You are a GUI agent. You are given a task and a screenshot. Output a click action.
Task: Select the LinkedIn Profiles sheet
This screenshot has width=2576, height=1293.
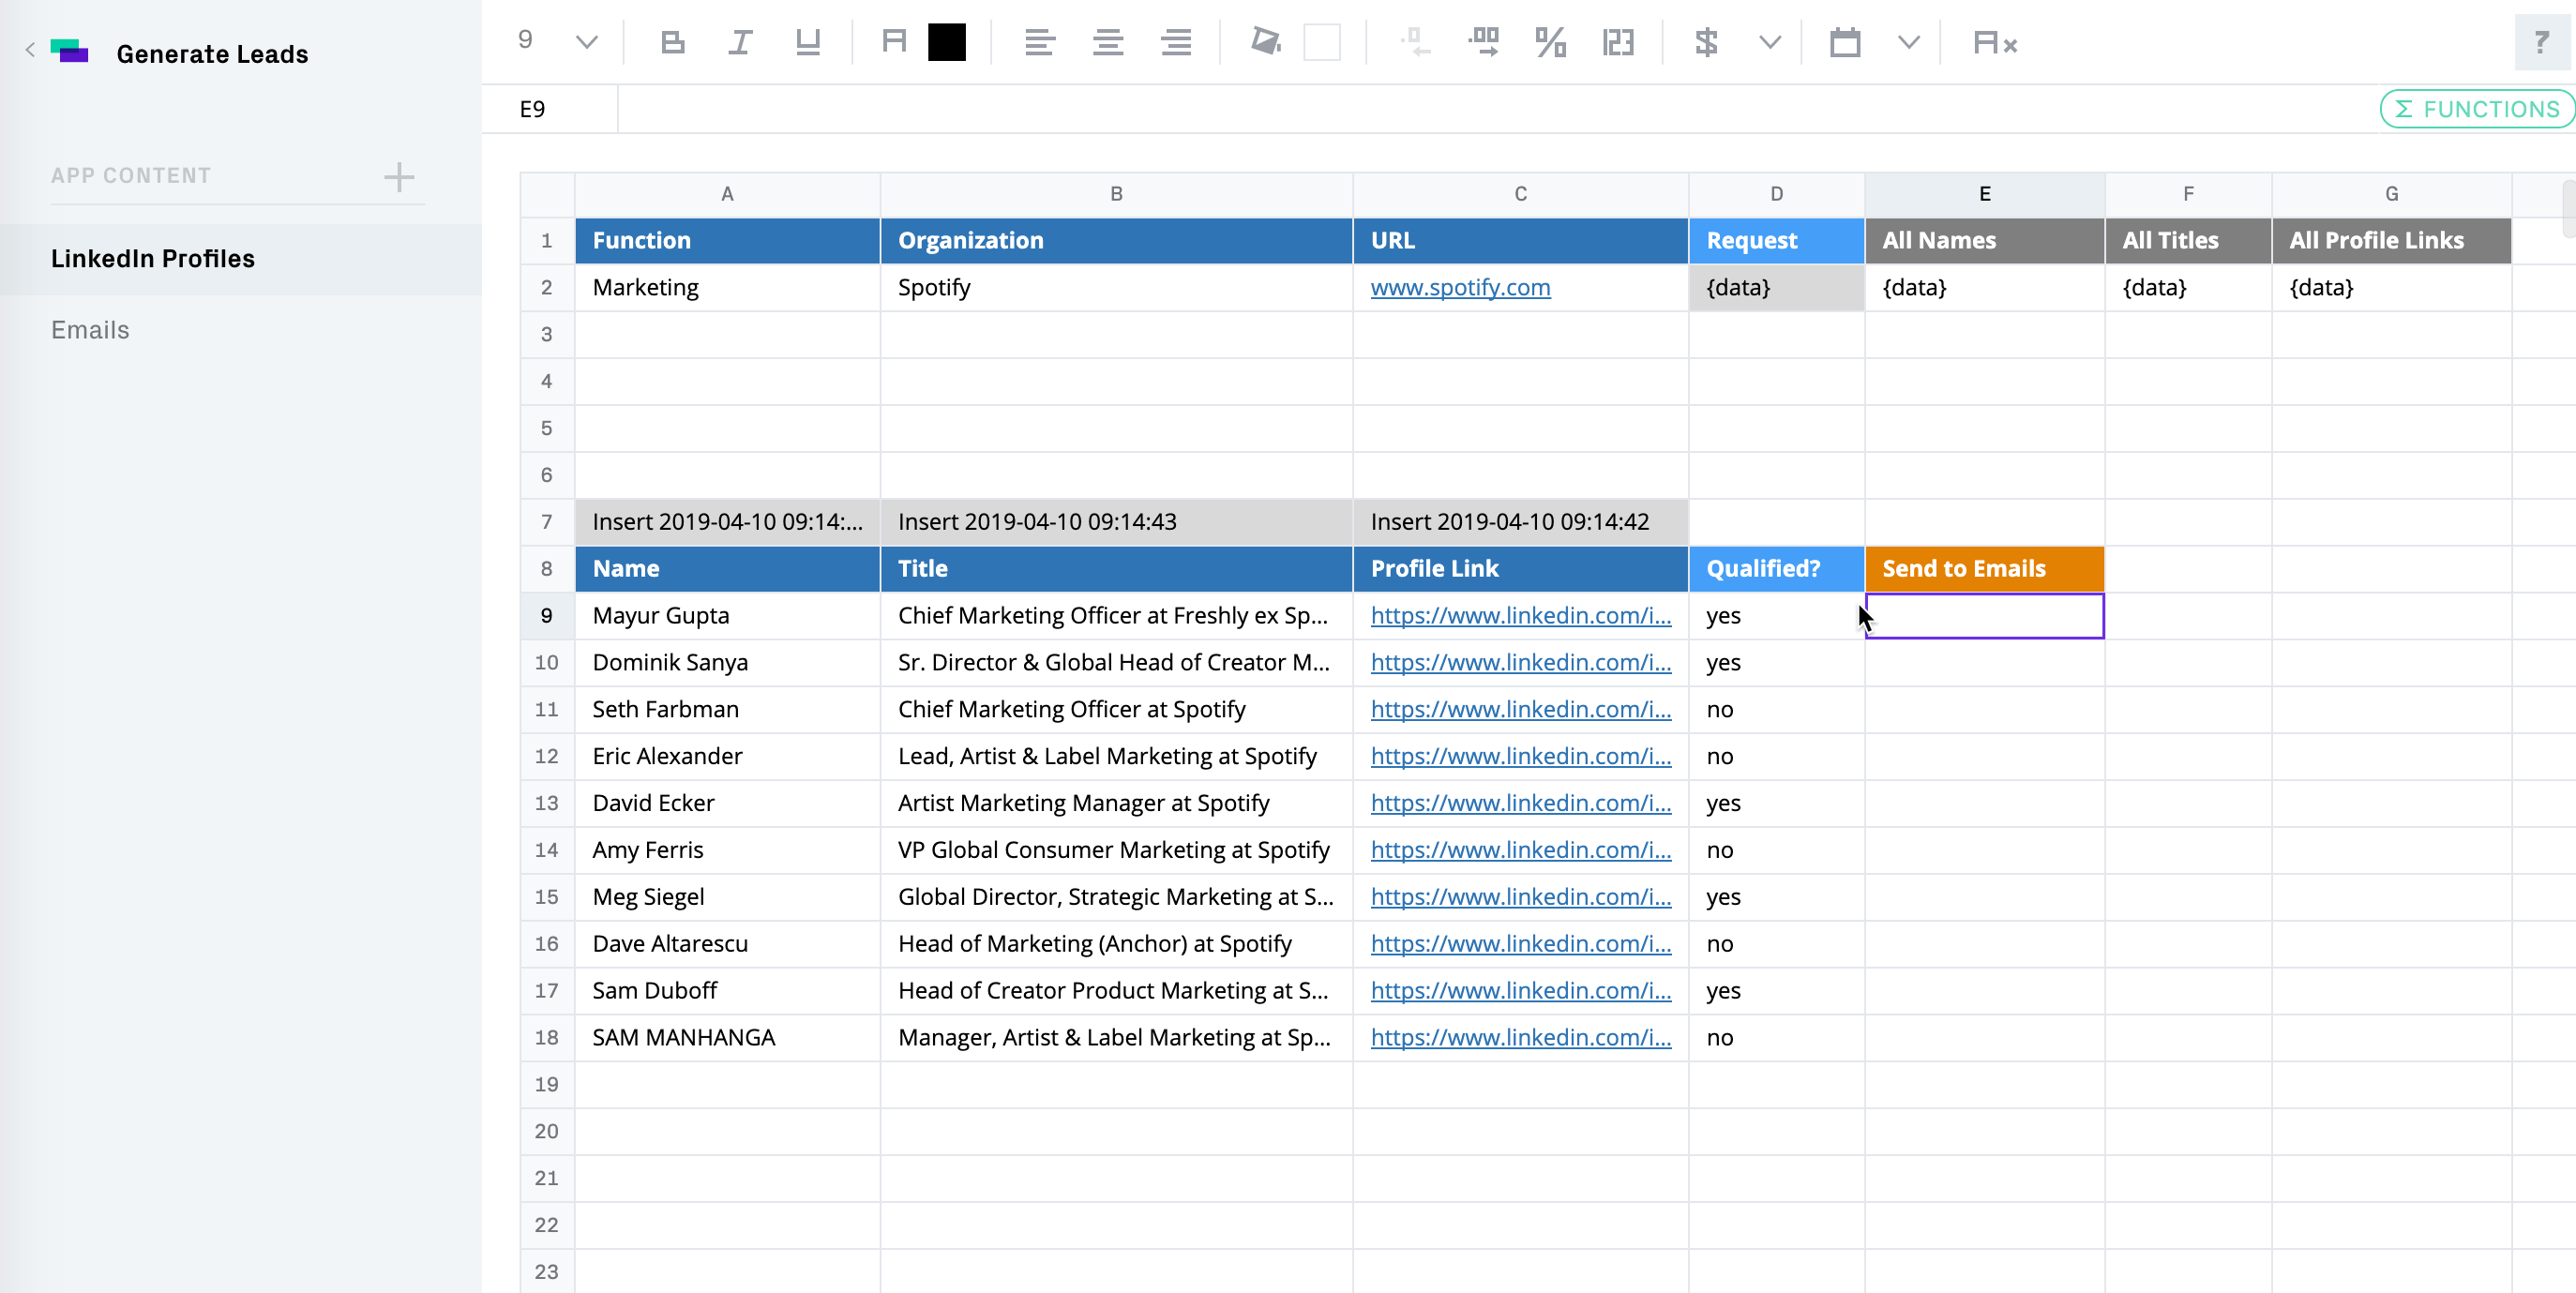pos(153,258)
